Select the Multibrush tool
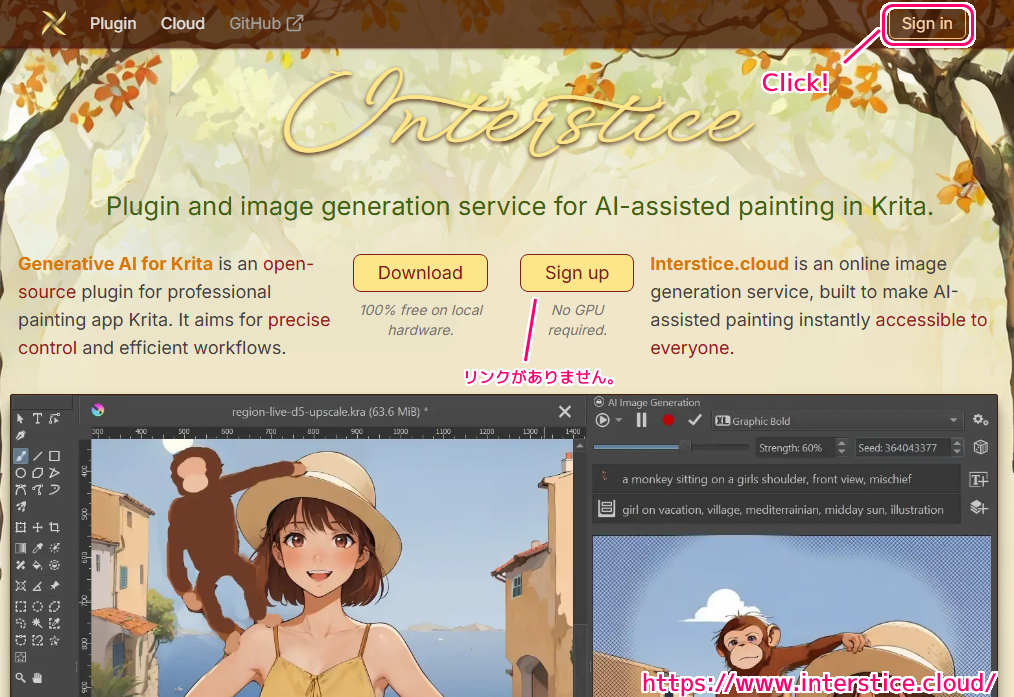The height and width of the screenshot is (697, 1014). (20, 506)
